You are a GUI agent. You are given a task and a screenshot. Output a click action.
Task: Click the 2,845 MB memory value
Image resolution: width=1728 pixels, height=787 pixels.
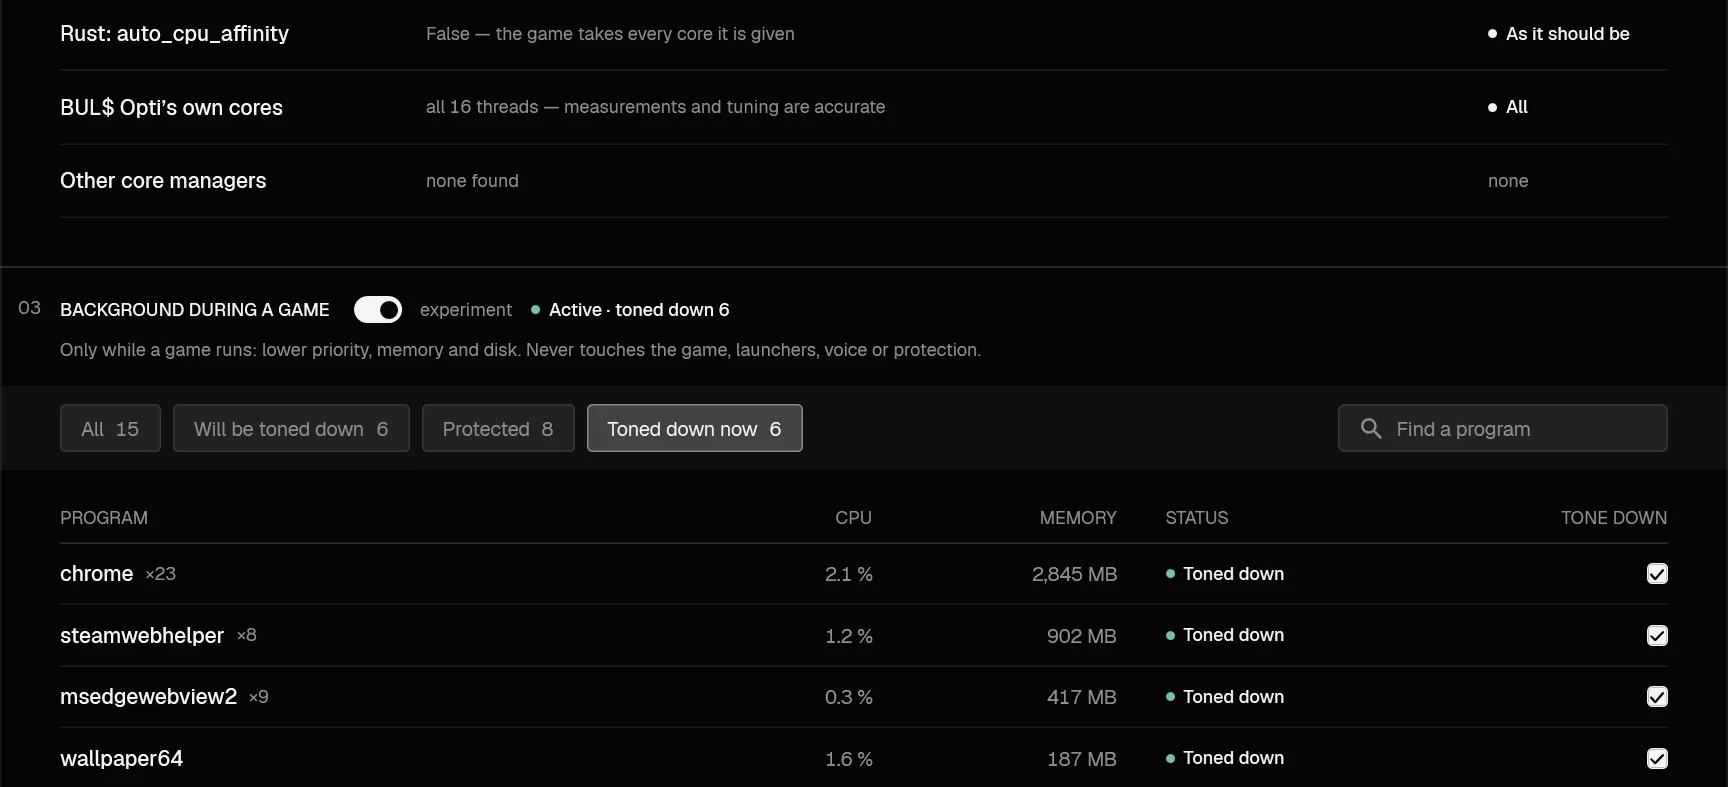[1074, 574]
